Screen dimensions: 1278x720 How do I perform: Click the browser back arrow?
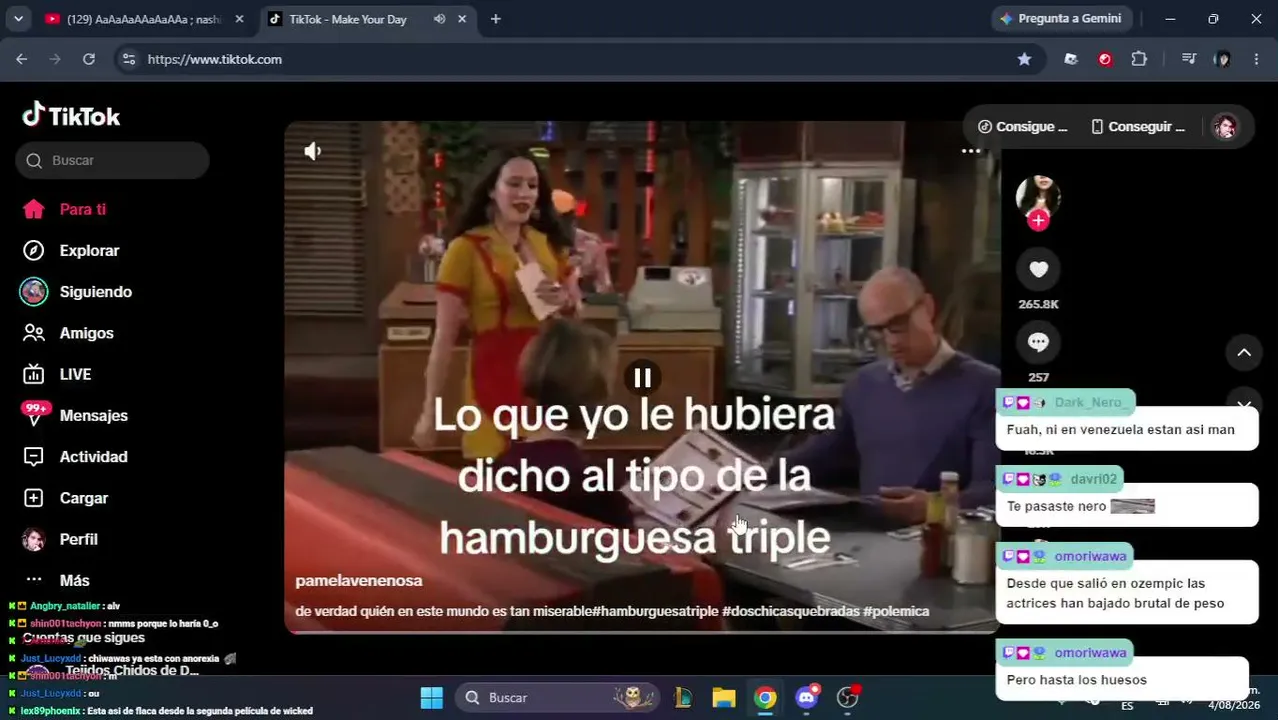(x=21, y=59)
